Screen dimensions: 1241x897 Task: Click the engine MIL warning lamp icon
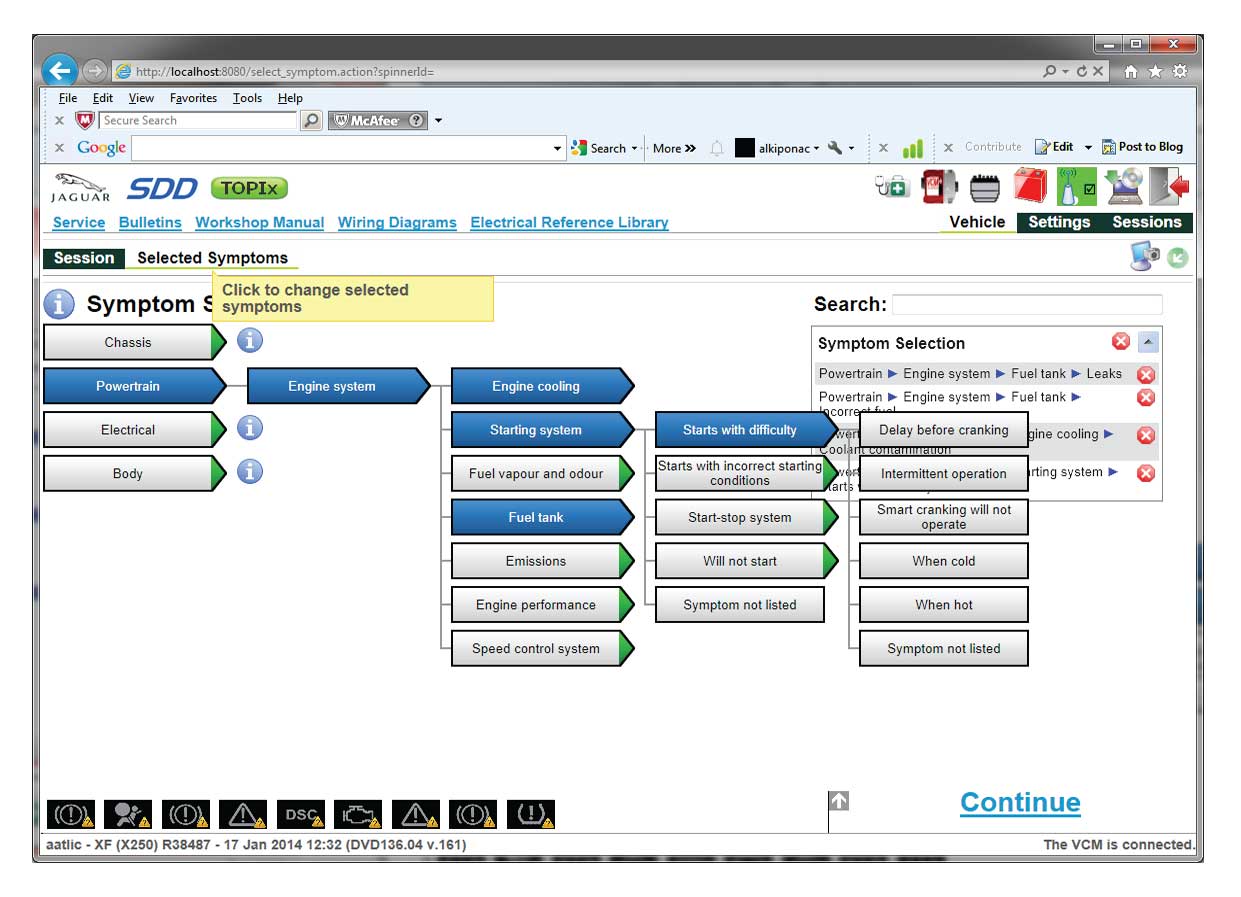coord(358,814)
